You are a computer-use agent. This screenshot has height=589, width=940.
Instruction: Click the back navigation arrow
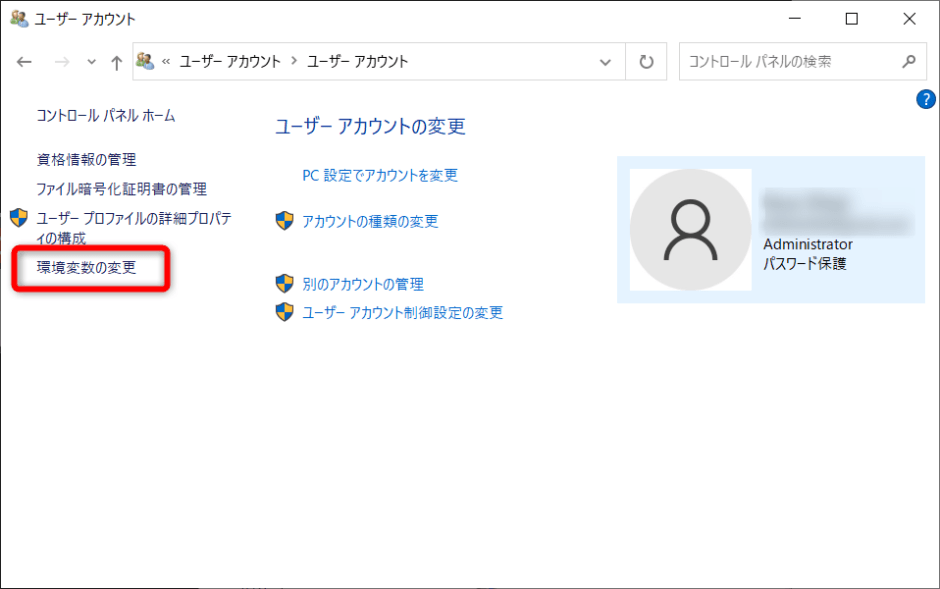(x=24, y=61)
